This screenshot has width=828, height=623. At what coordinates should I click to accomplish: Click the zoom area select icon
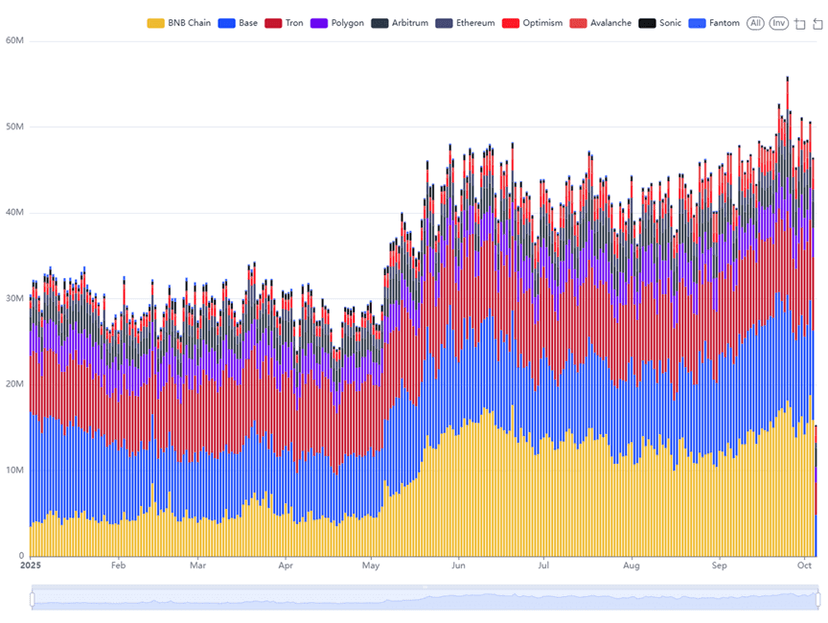coord(800,23)
